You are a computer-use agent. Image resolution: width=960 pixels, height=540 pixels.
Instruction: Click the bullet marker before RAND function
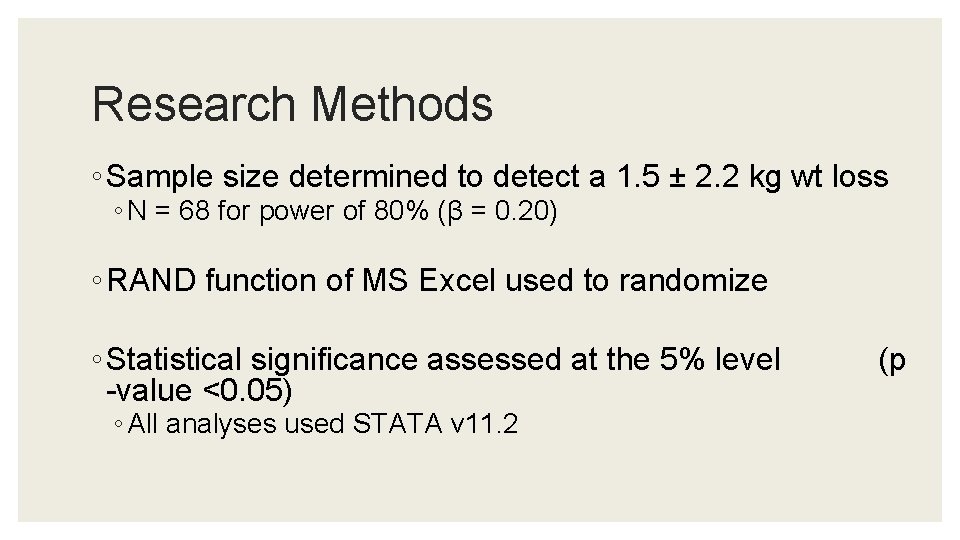click(97, 281)
